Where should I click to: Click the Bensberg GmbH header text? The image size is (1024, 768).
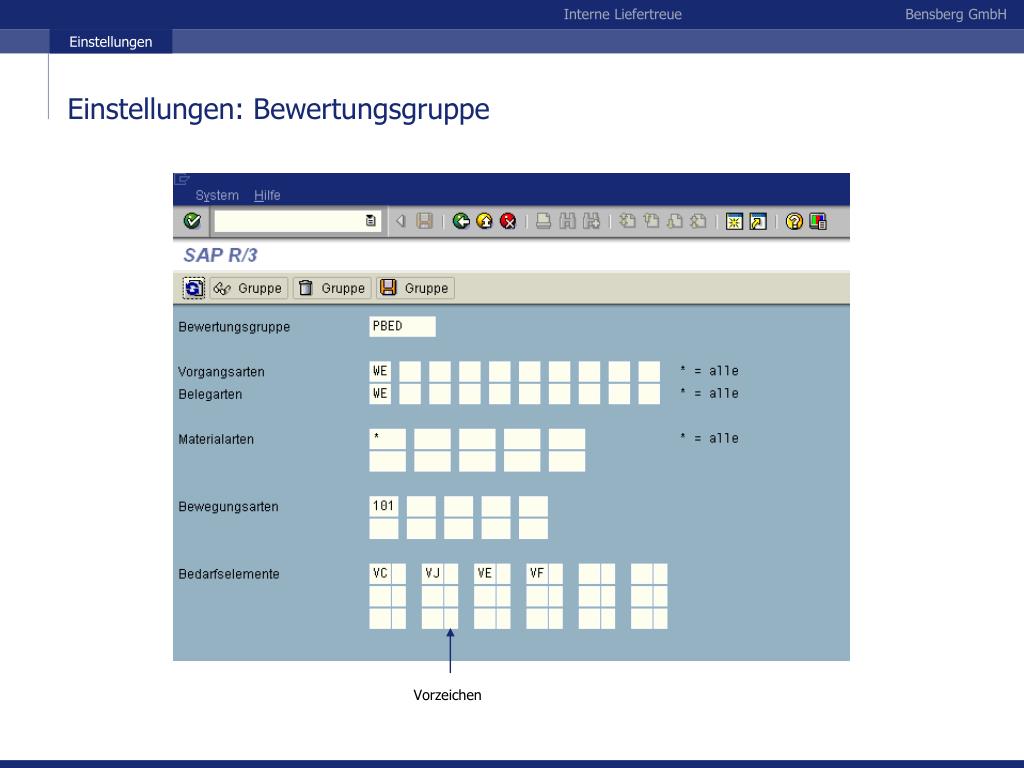(955, 14)
